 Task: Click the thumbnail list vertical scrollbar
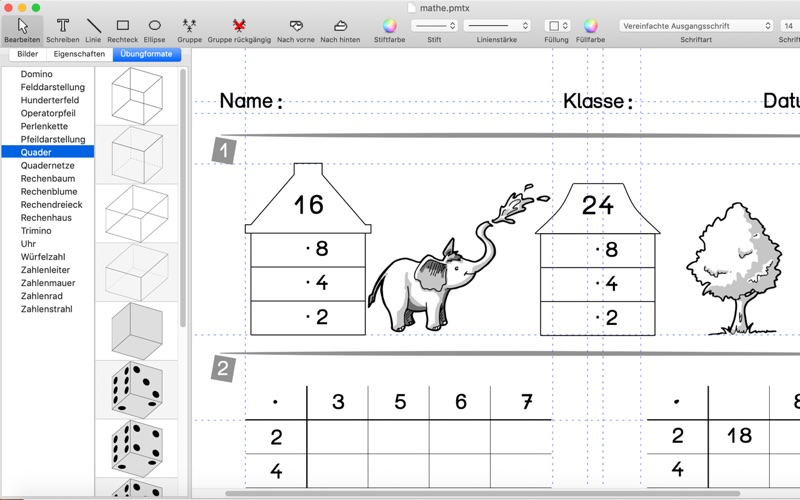[183, 198]
